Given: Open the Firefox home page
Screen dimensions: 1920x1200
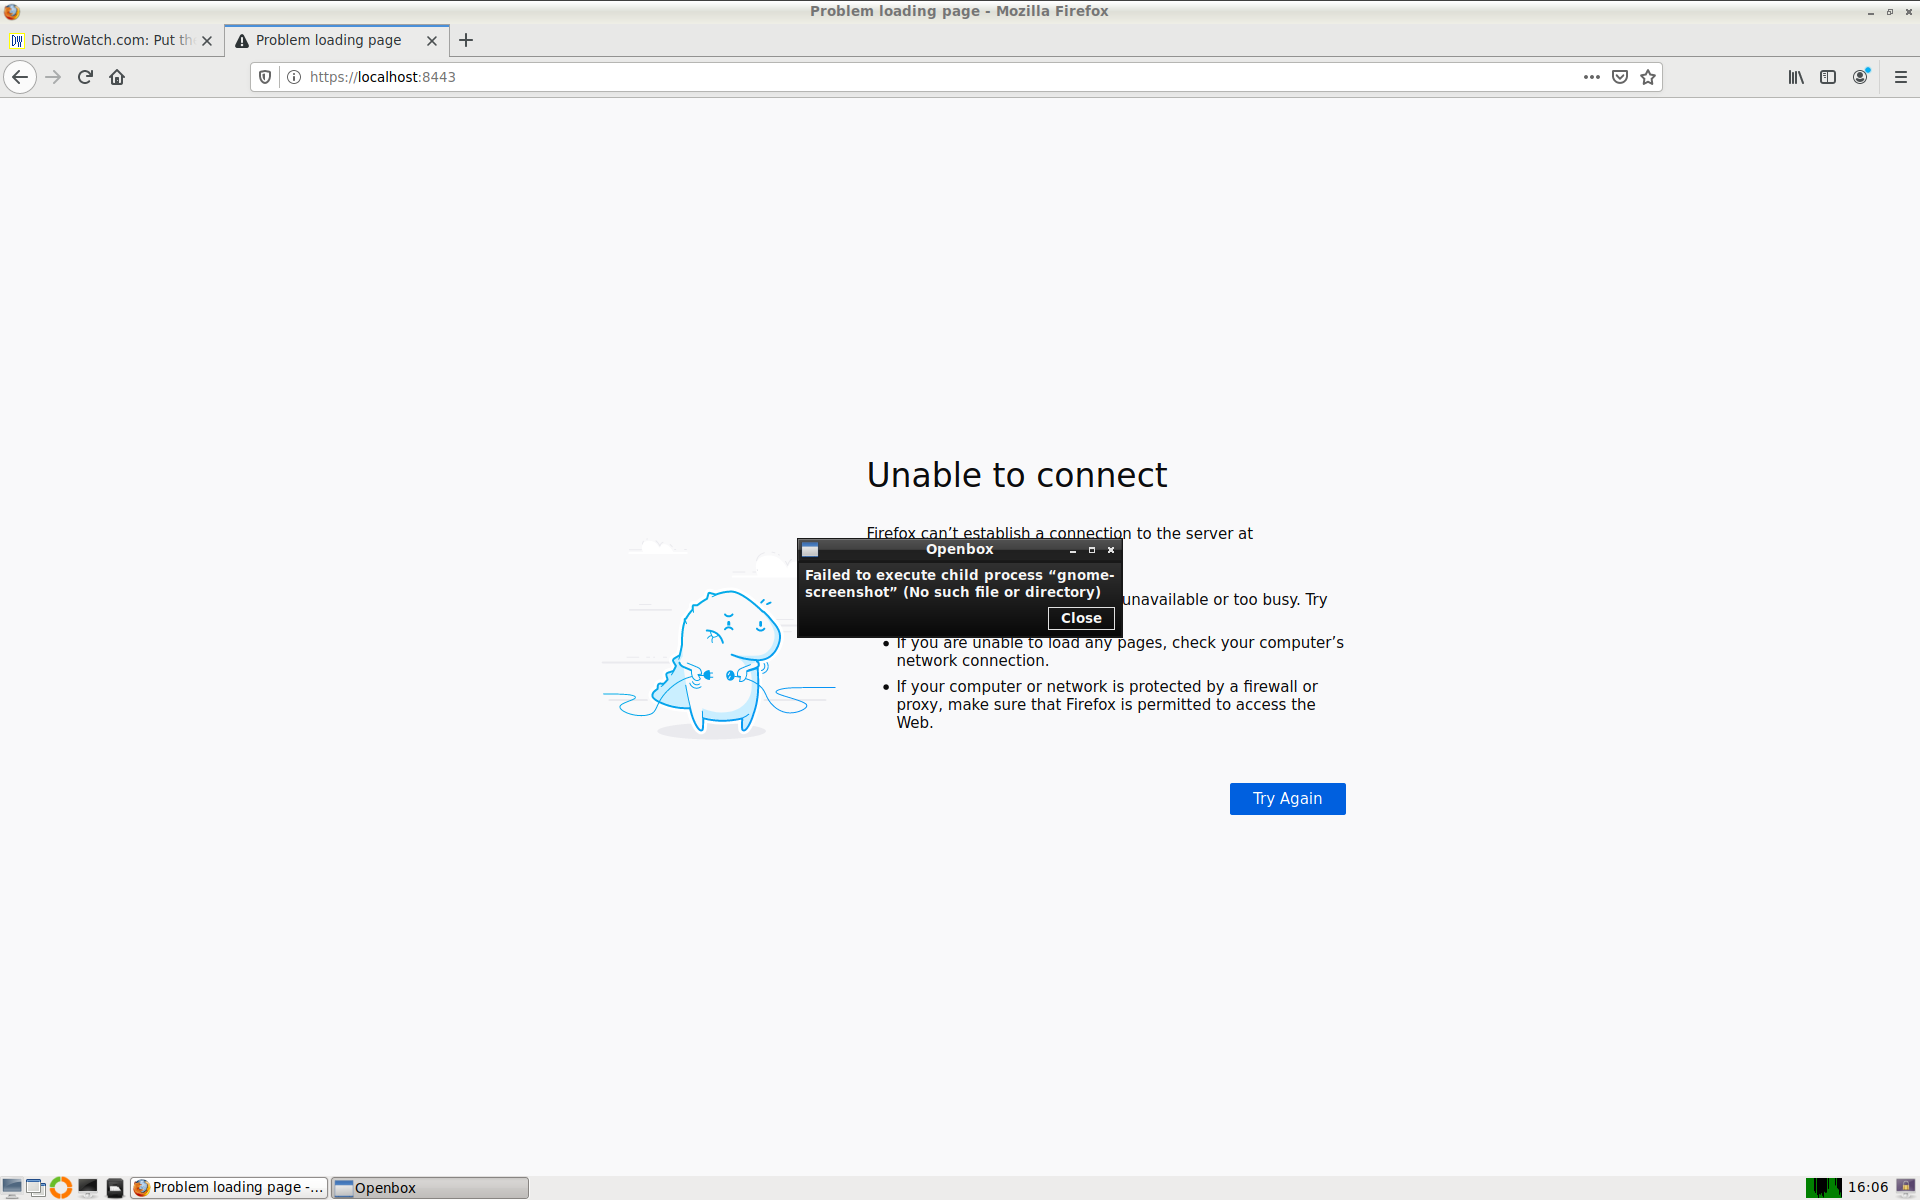Looking at the screenshot, I should (117, 77).
